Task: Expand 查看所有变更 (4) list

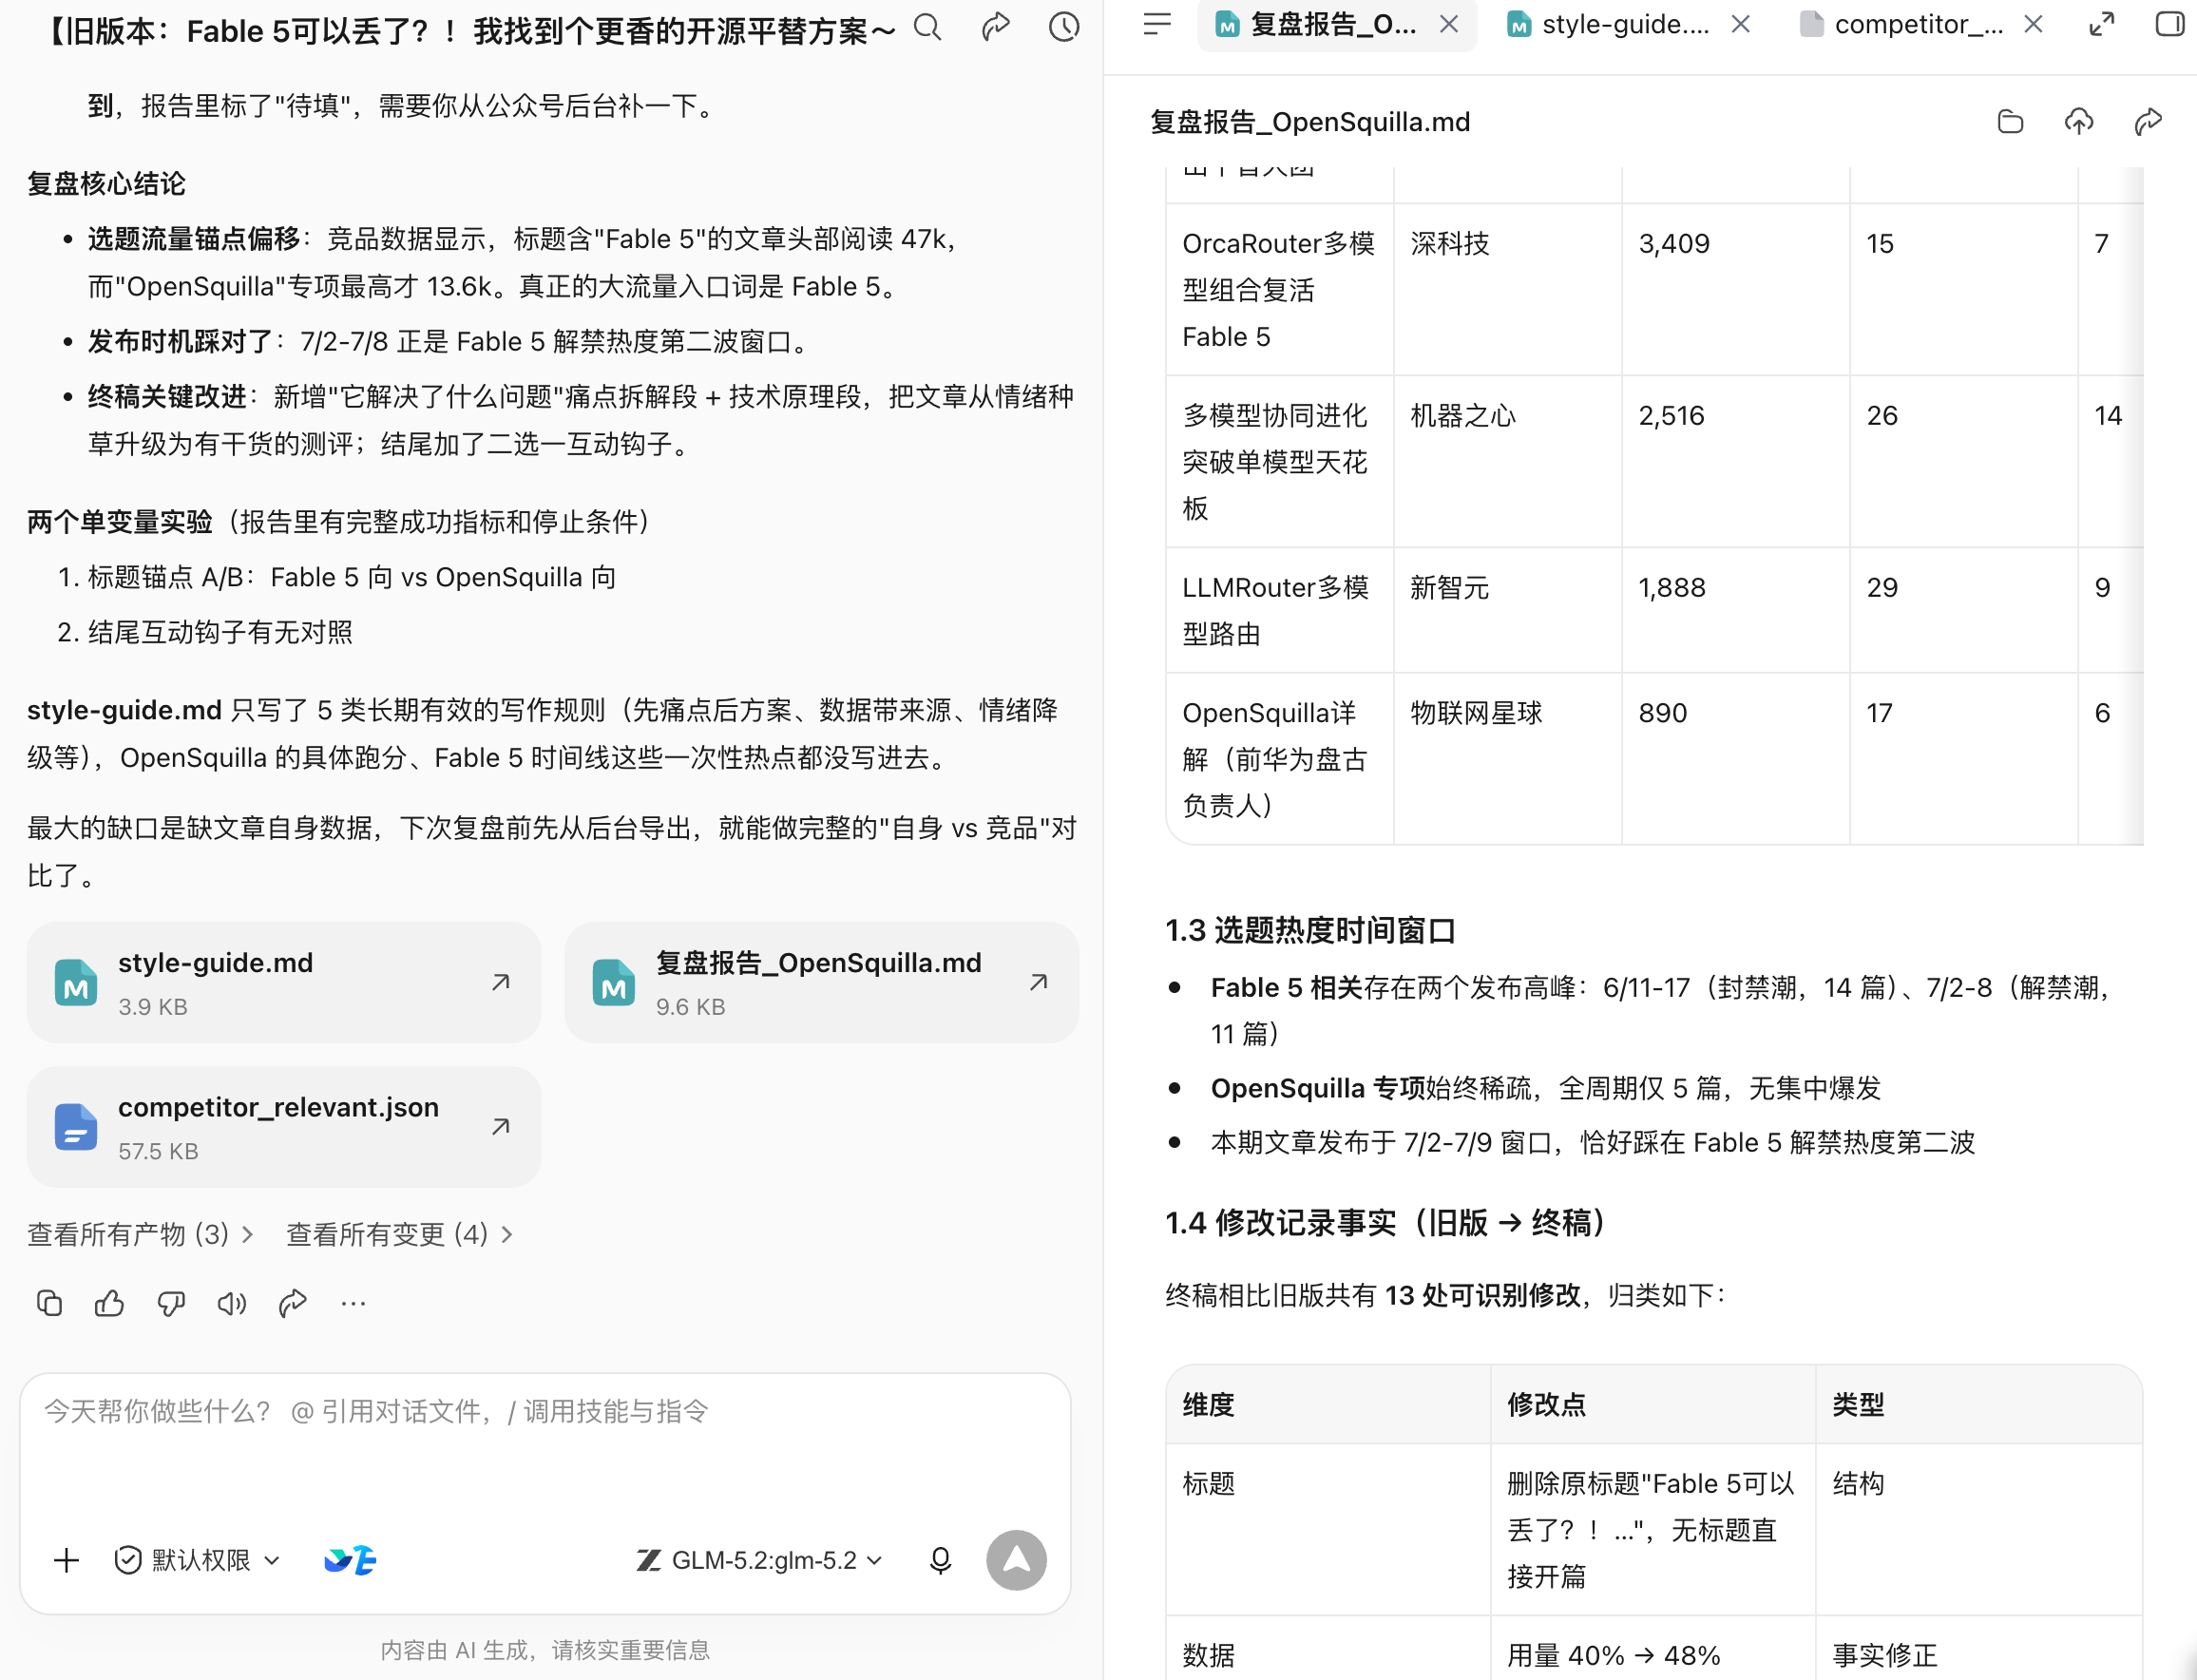Action: click(400, 1234)
